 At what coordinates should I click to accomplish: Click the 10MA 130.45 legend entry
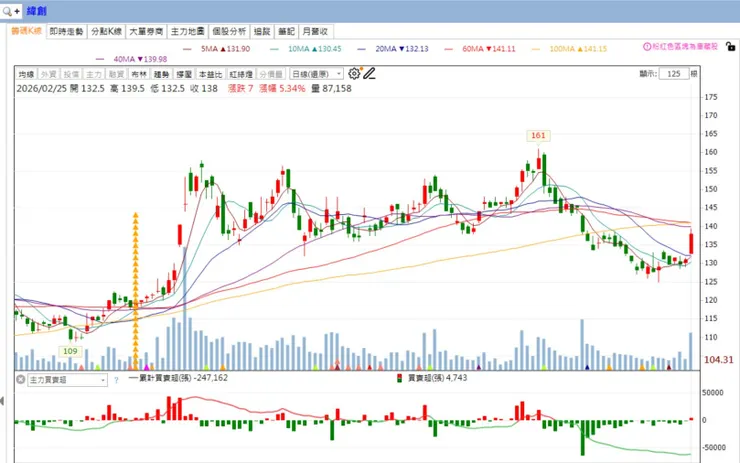click(x=306, y=49)
